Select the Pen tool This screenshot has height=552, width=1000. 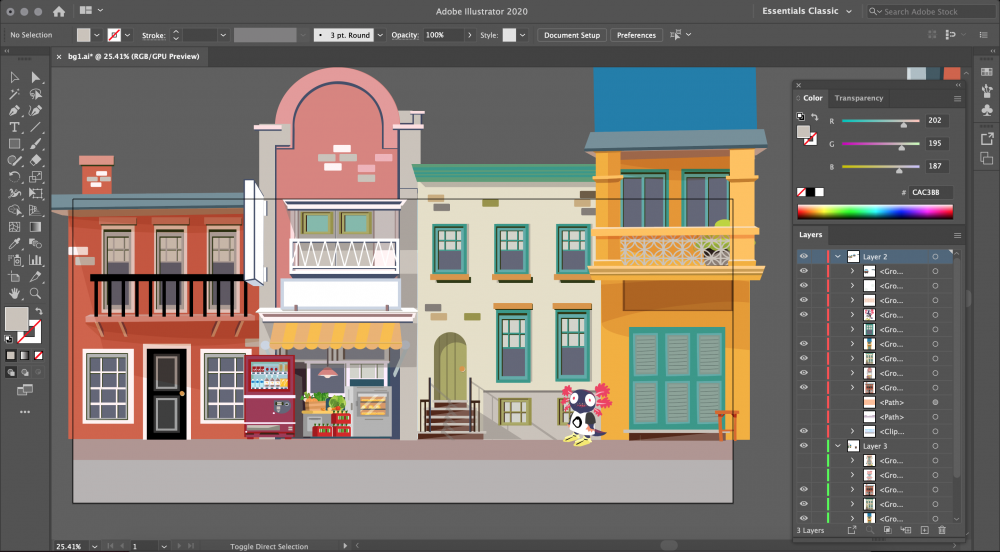[x=14, y=111]
